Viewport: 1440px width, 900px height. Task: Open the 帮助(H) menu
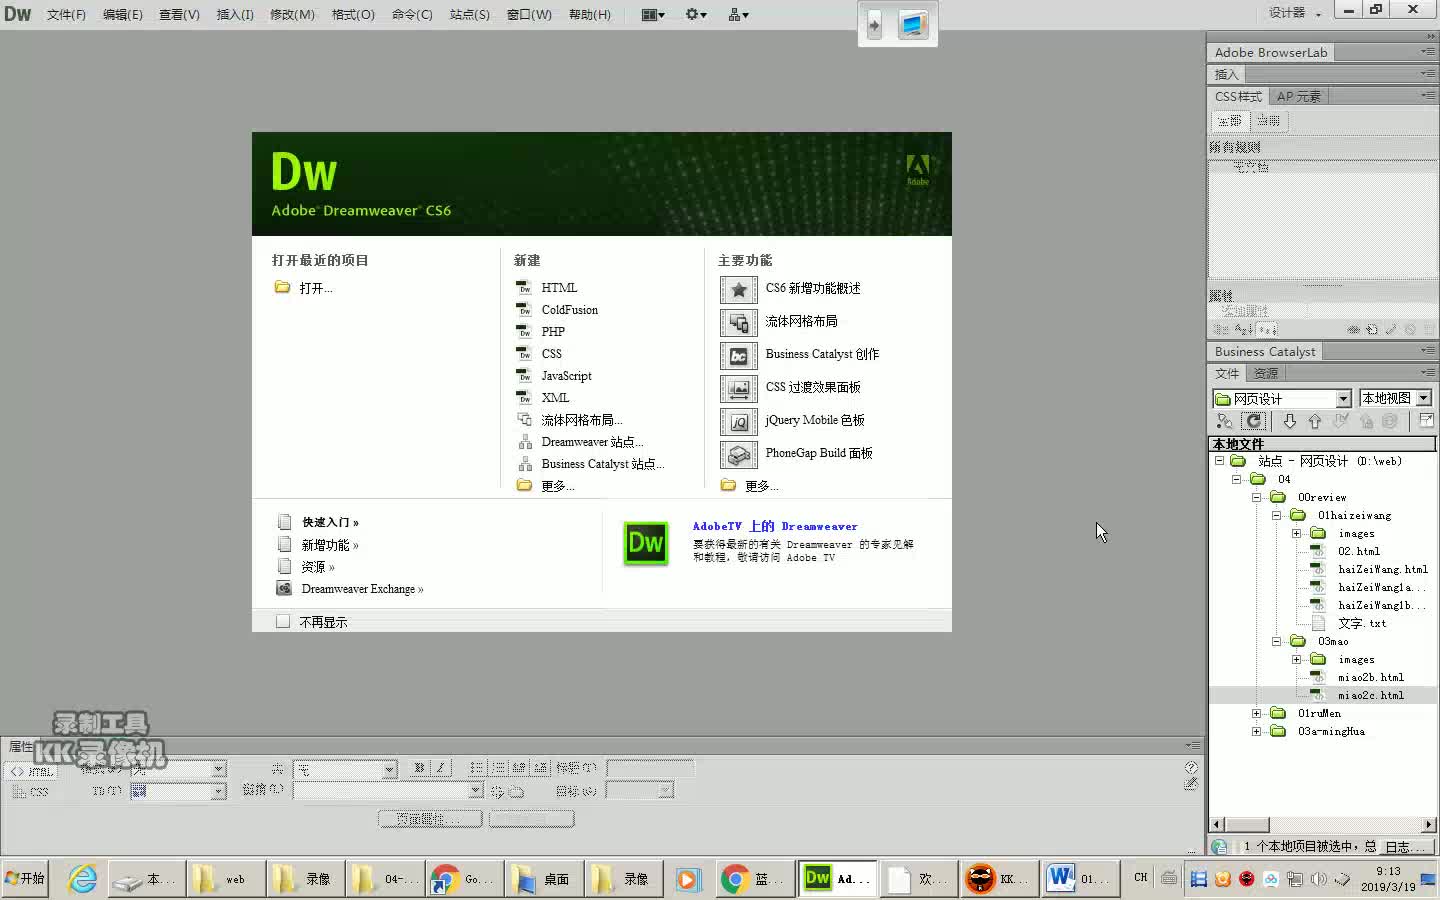(589, 14)
